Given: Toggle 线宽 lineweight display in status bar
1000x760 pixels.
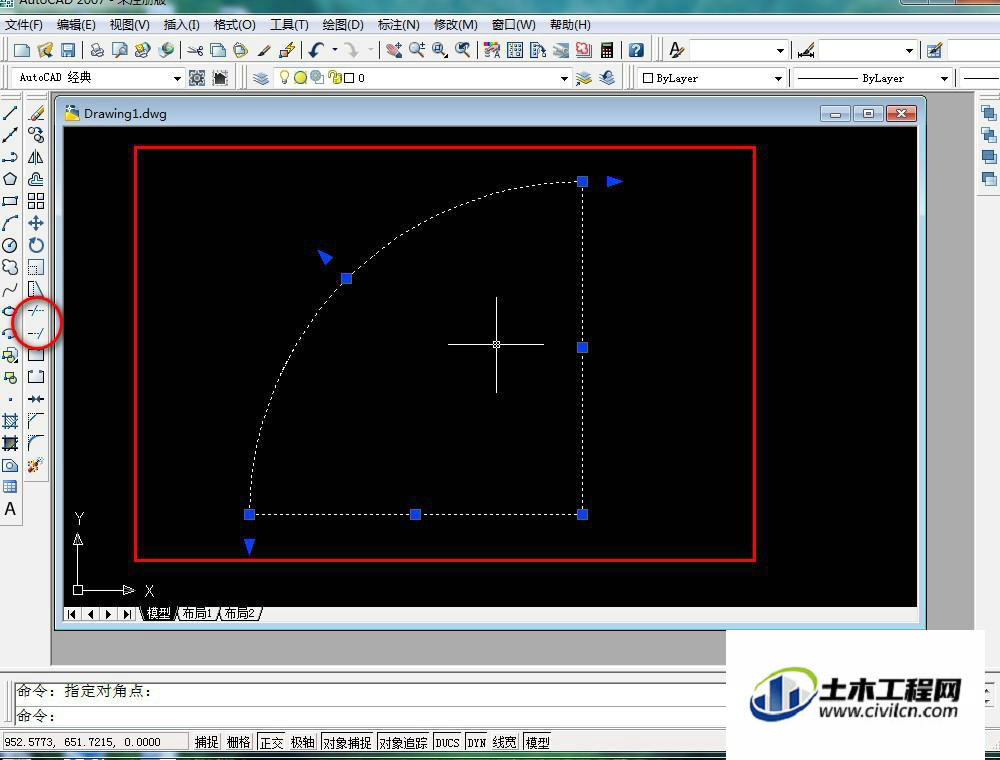Looking at the screenshot, I should pos(504,742).
